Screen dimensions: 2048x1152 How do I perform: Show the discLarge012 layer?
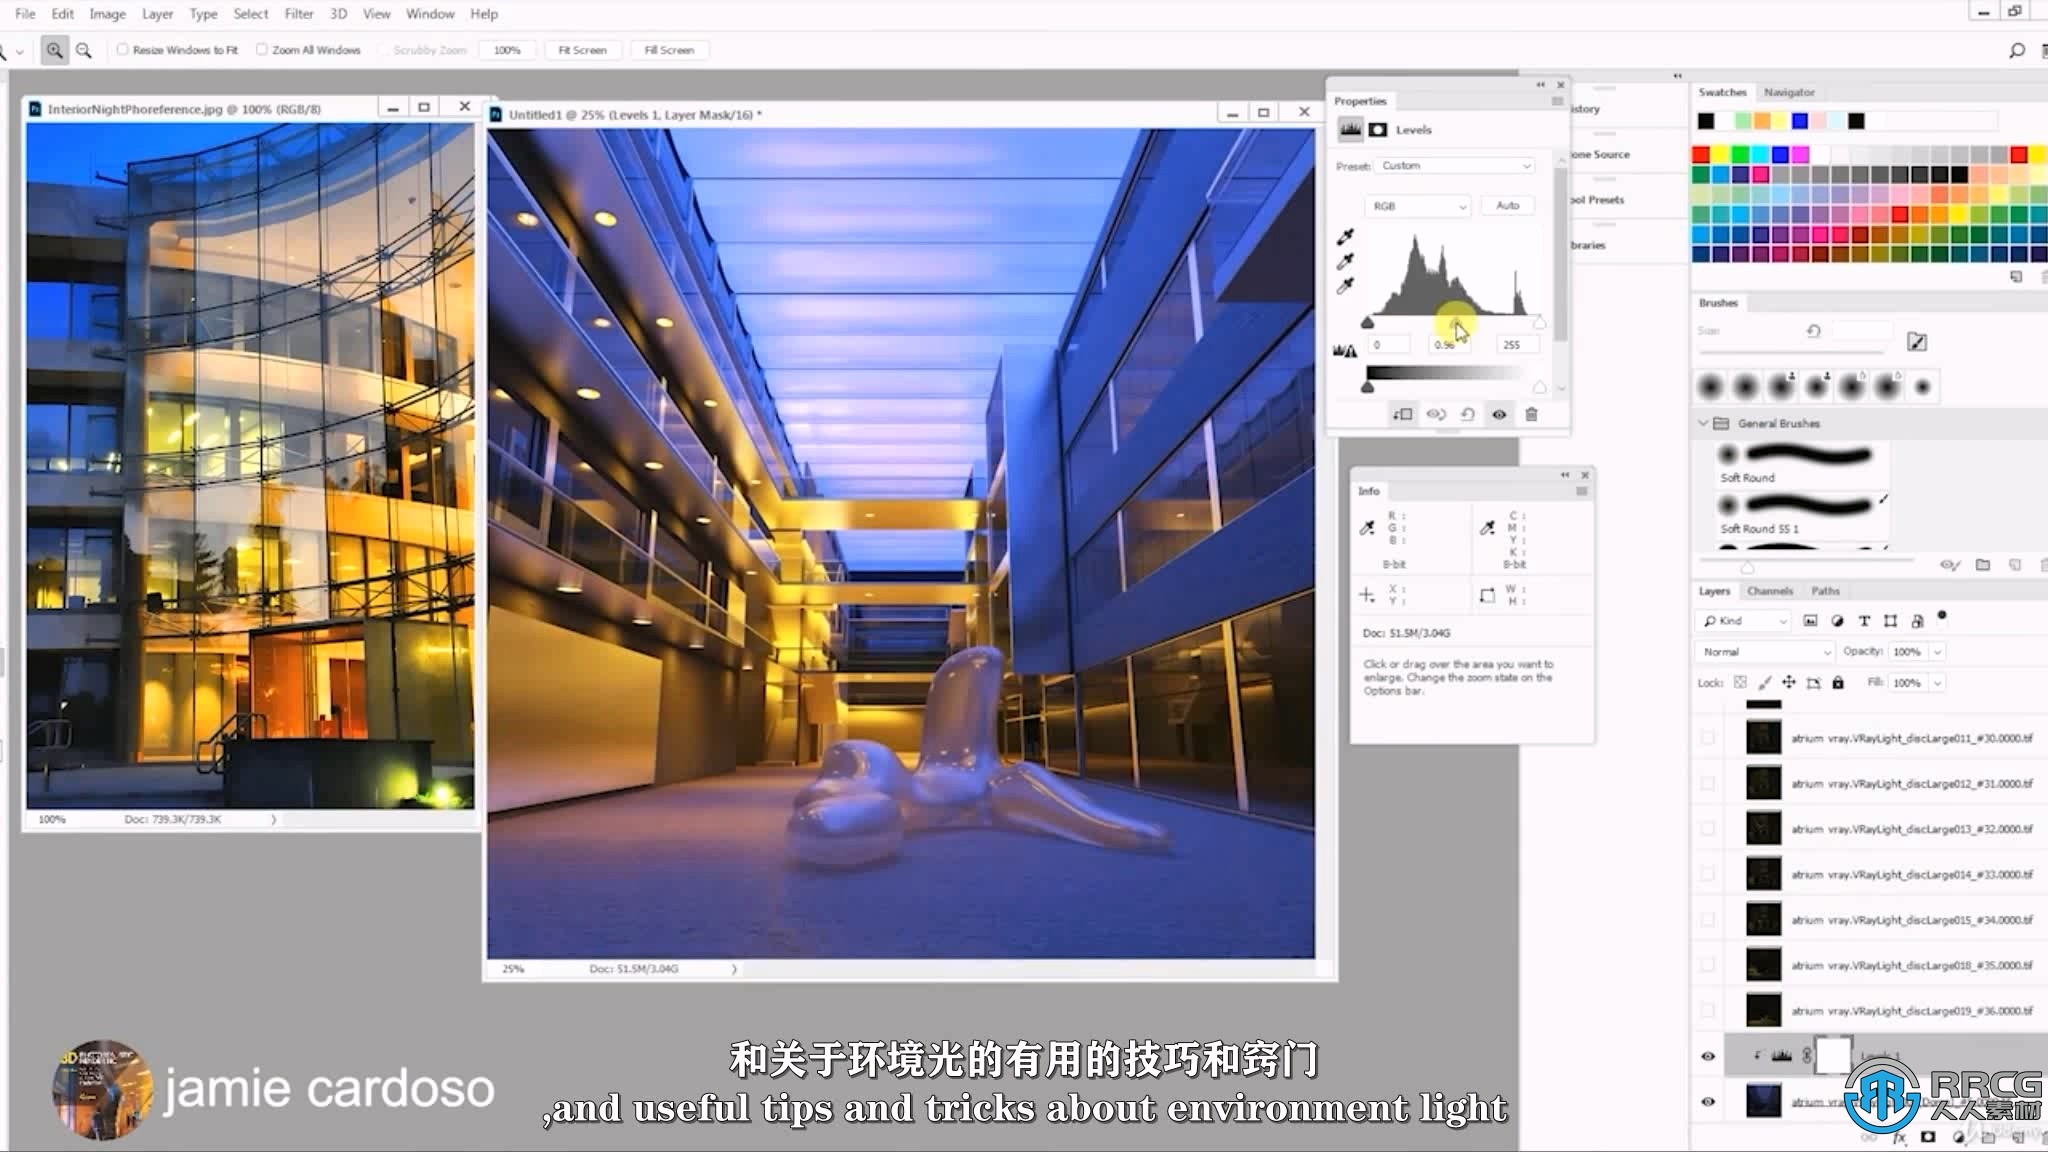click(1708, 784)
